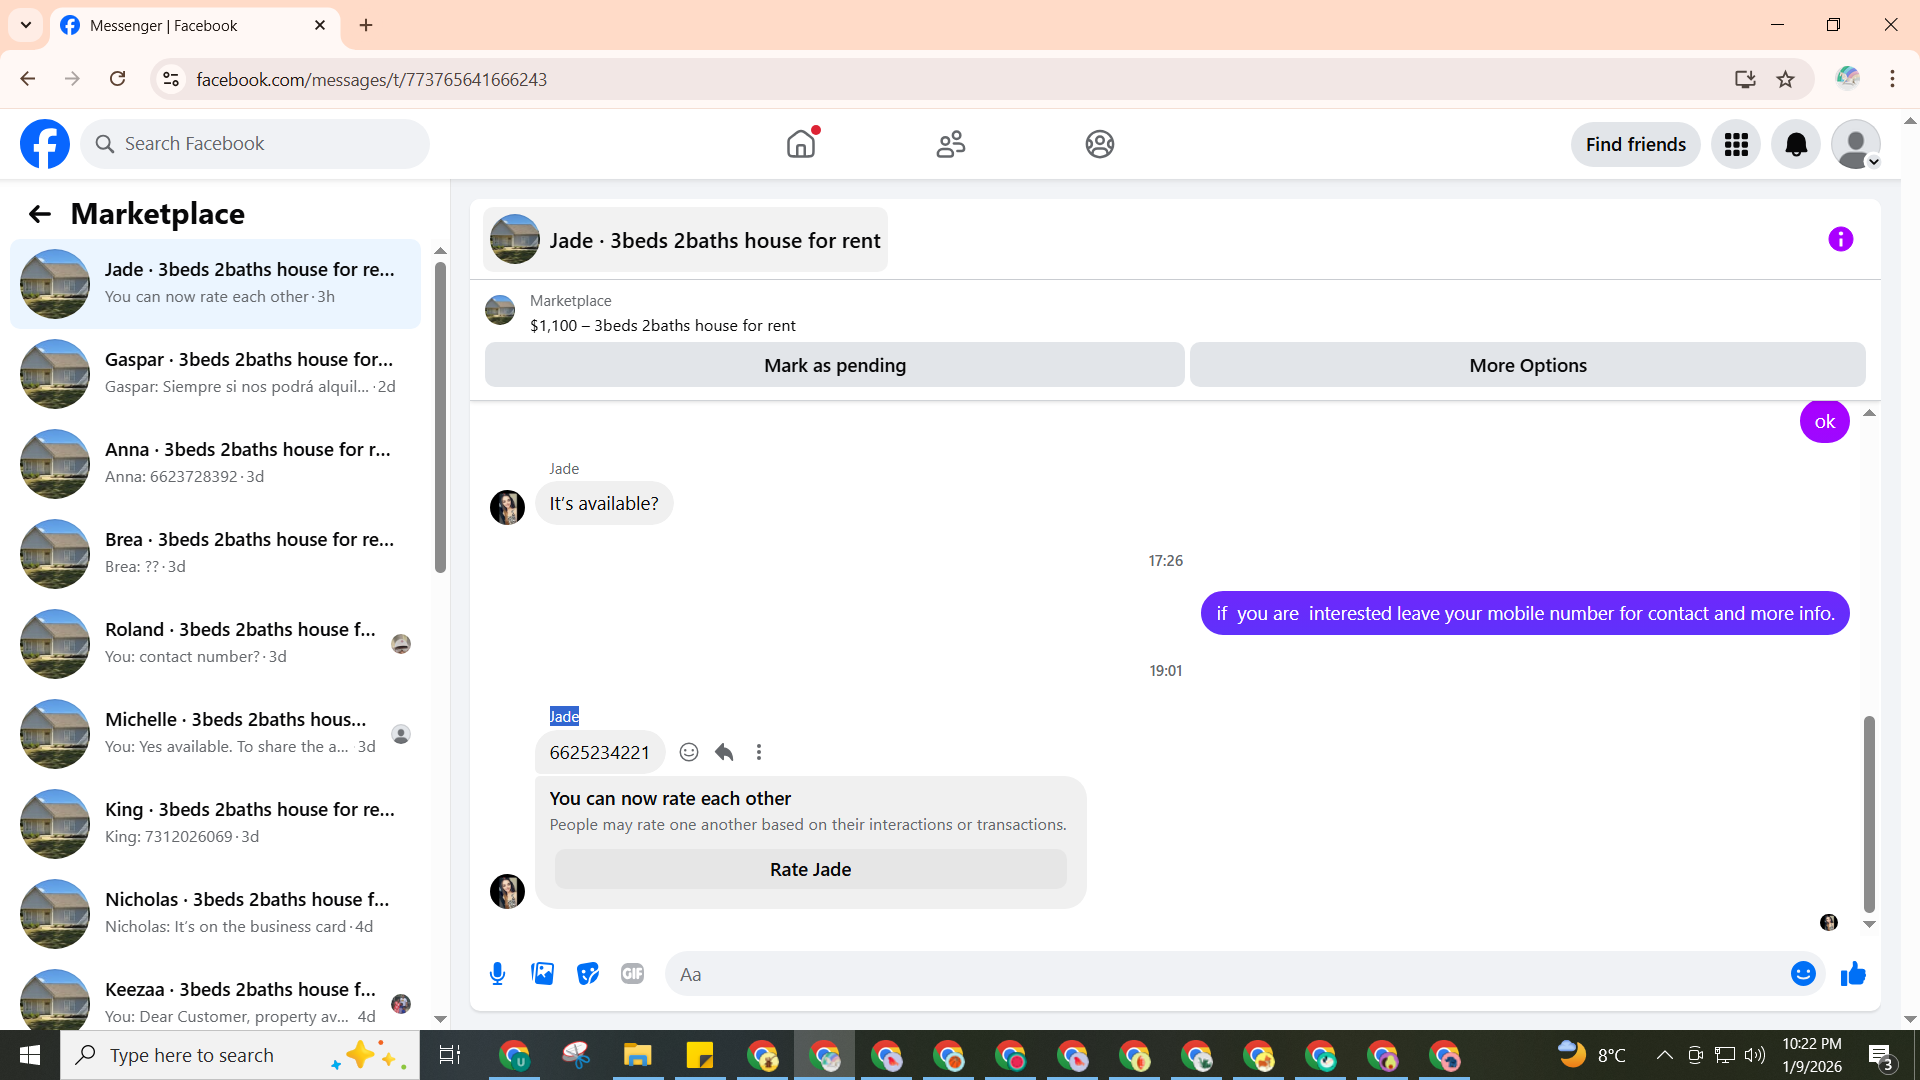Image resolution: width=1920 pixels, height=1080 pixels.
Task: Open the Facebook notifications bell
Action: (x=1796, y=145)
